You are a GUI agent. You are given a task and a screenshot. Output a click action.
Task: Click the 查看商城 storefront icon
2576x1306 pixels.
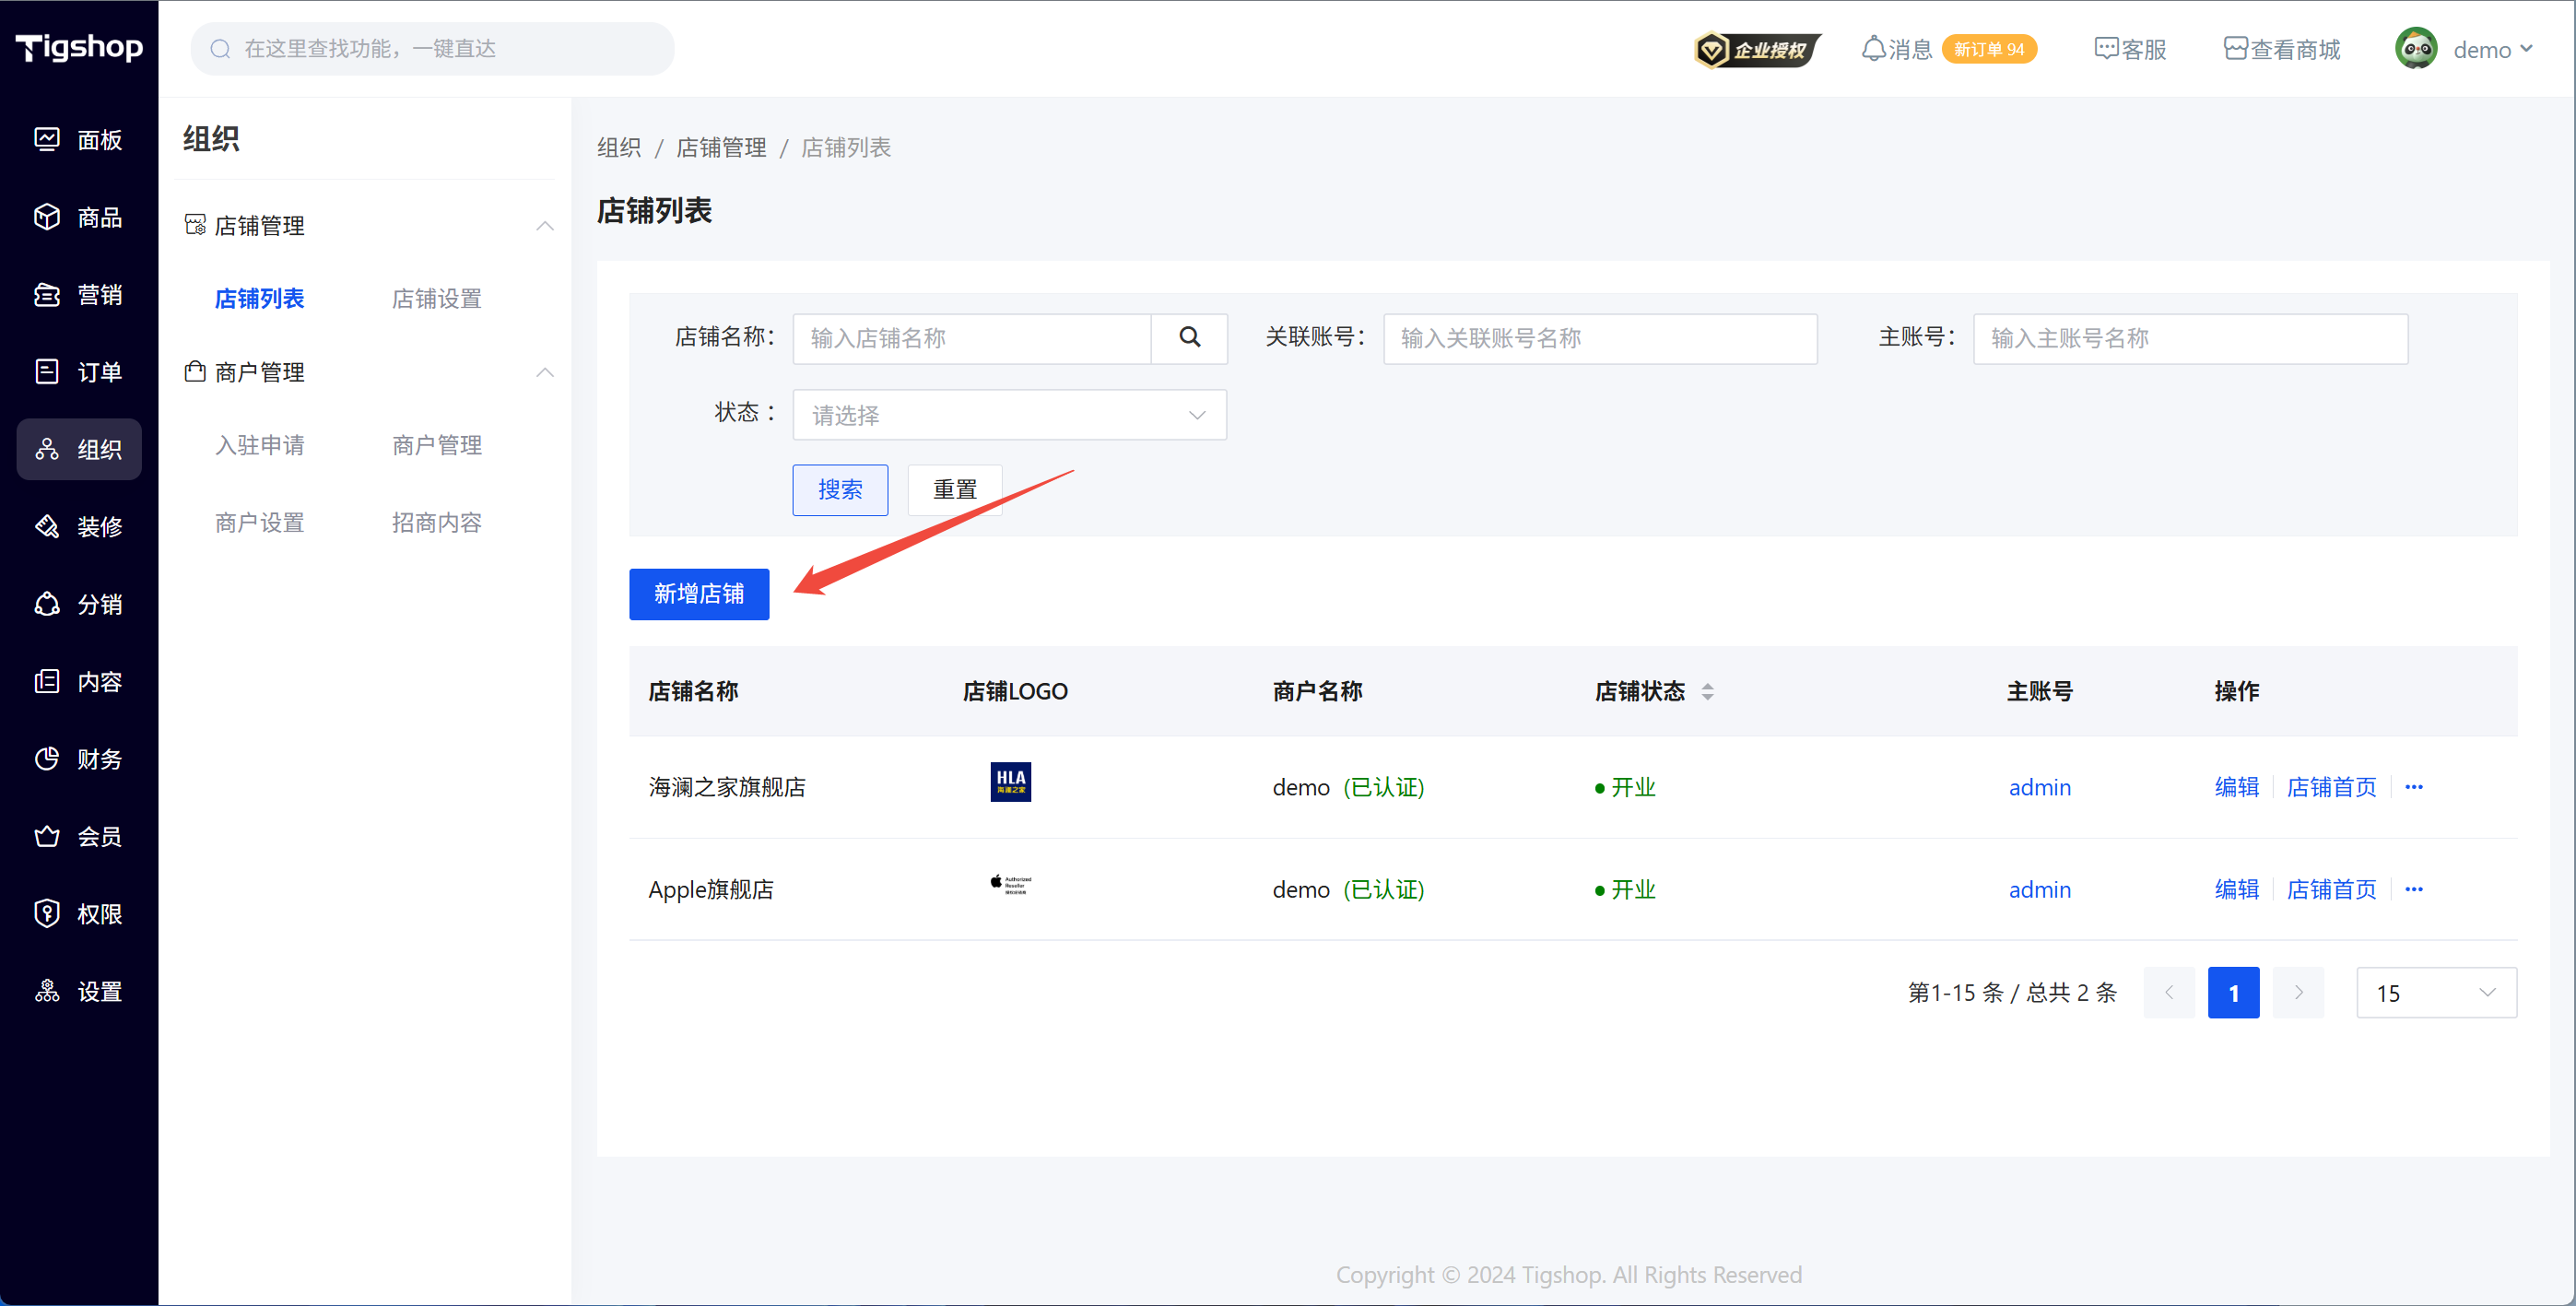pyautogui.click(x=2235, y=49)
